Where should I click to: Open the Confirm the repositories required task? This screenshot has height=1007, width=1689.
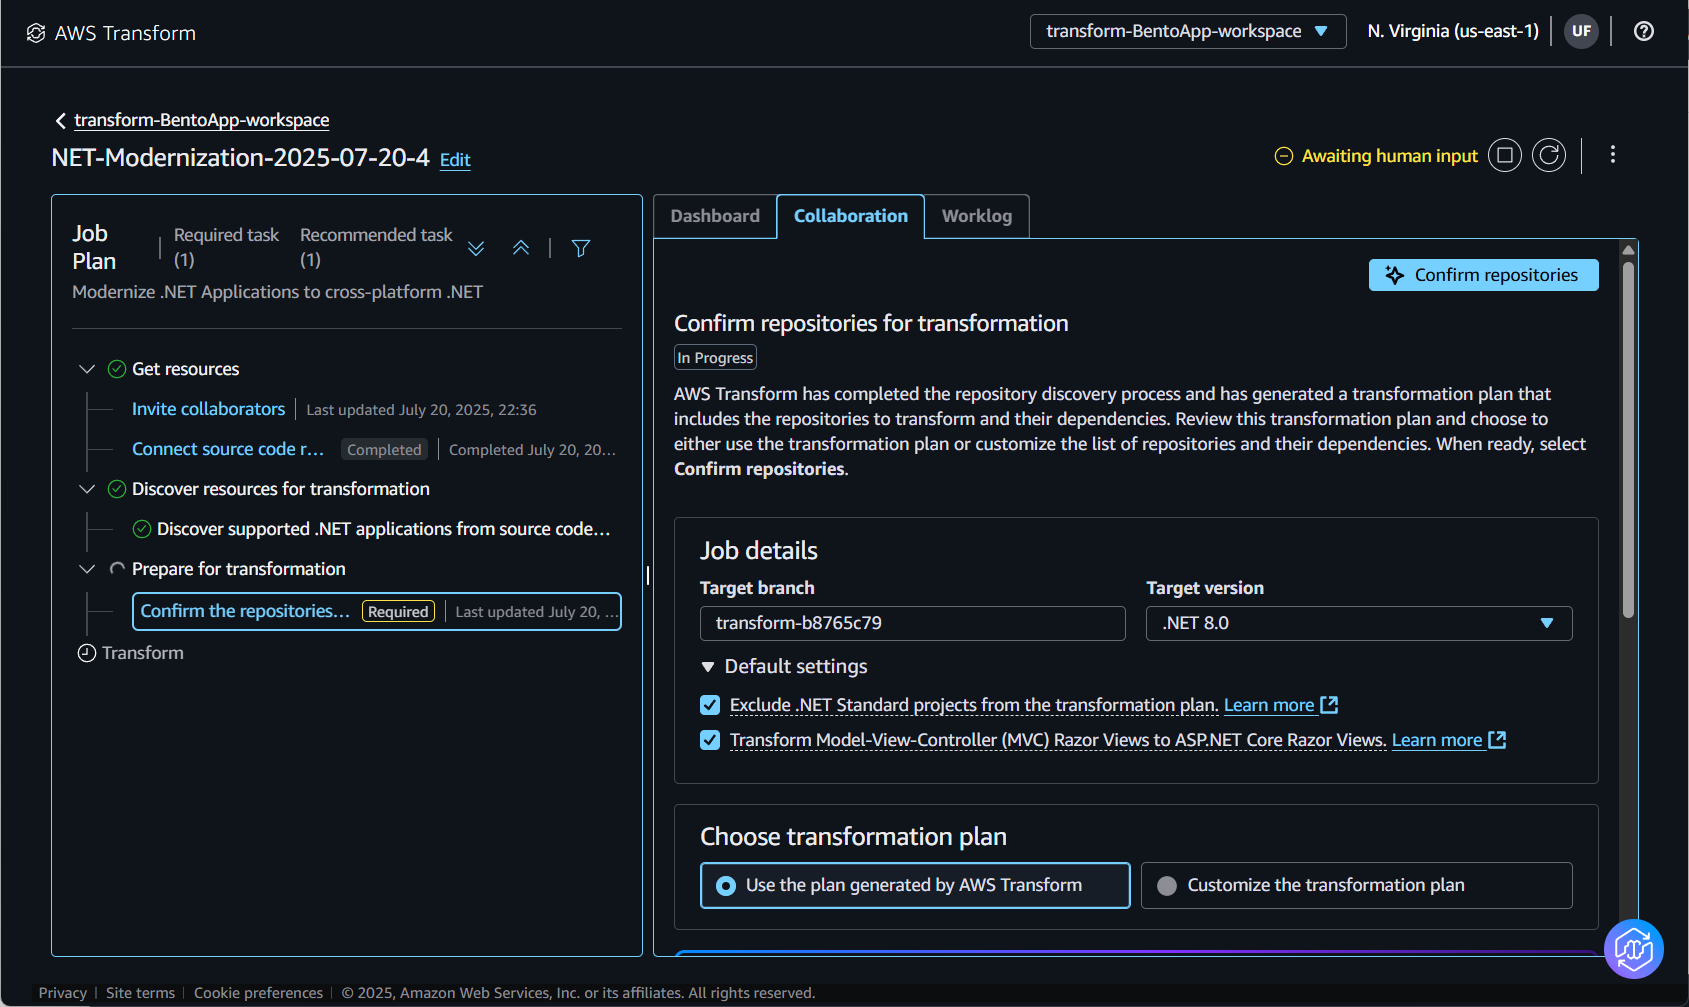click(x=377, y=611)
